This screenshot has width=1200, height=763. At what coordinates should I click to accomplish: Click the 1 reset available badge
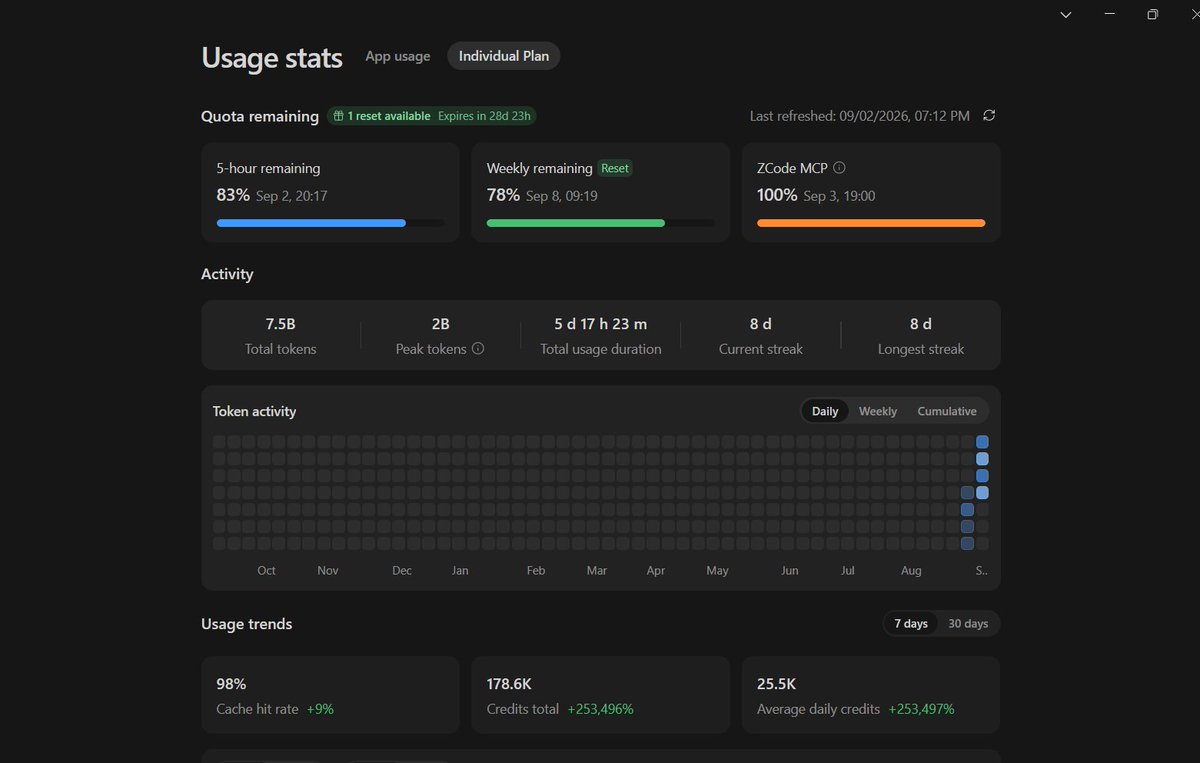click(432, 116)
